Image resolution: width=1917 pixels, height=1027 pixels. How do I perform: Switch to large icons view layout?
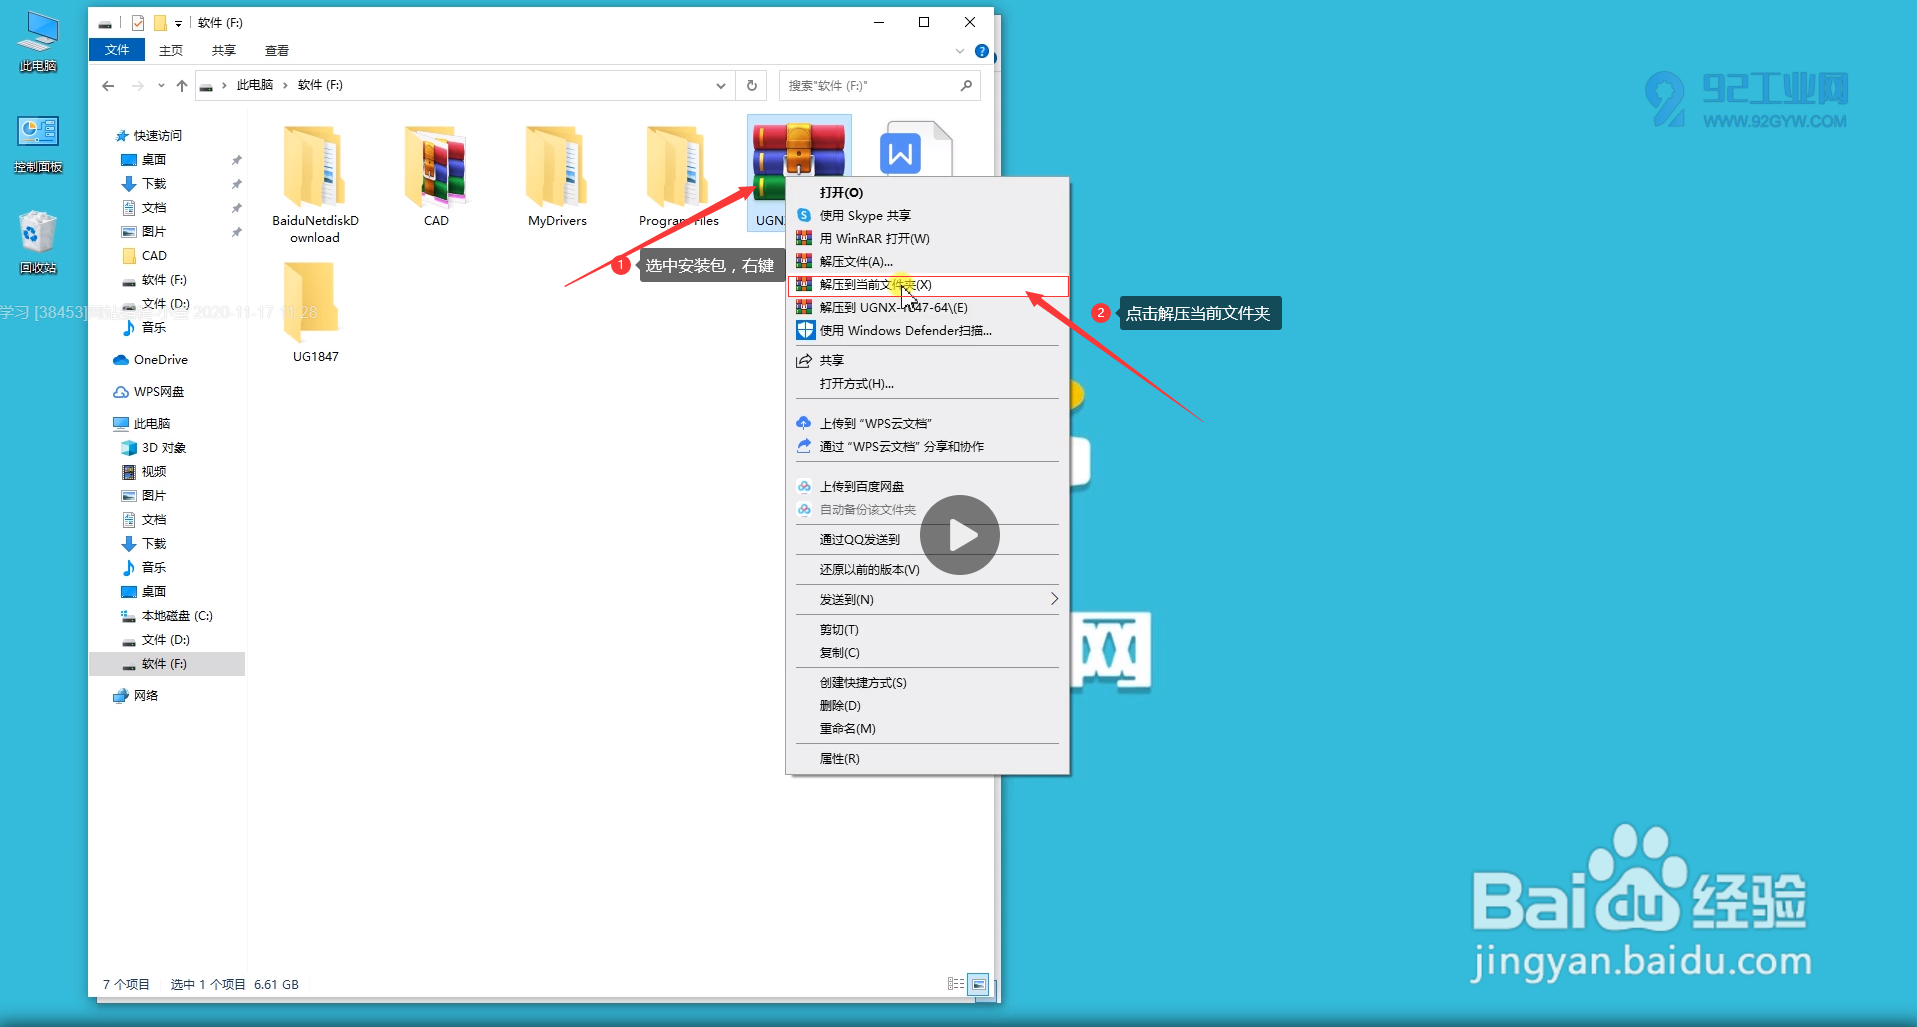click(x=979, y=984)
